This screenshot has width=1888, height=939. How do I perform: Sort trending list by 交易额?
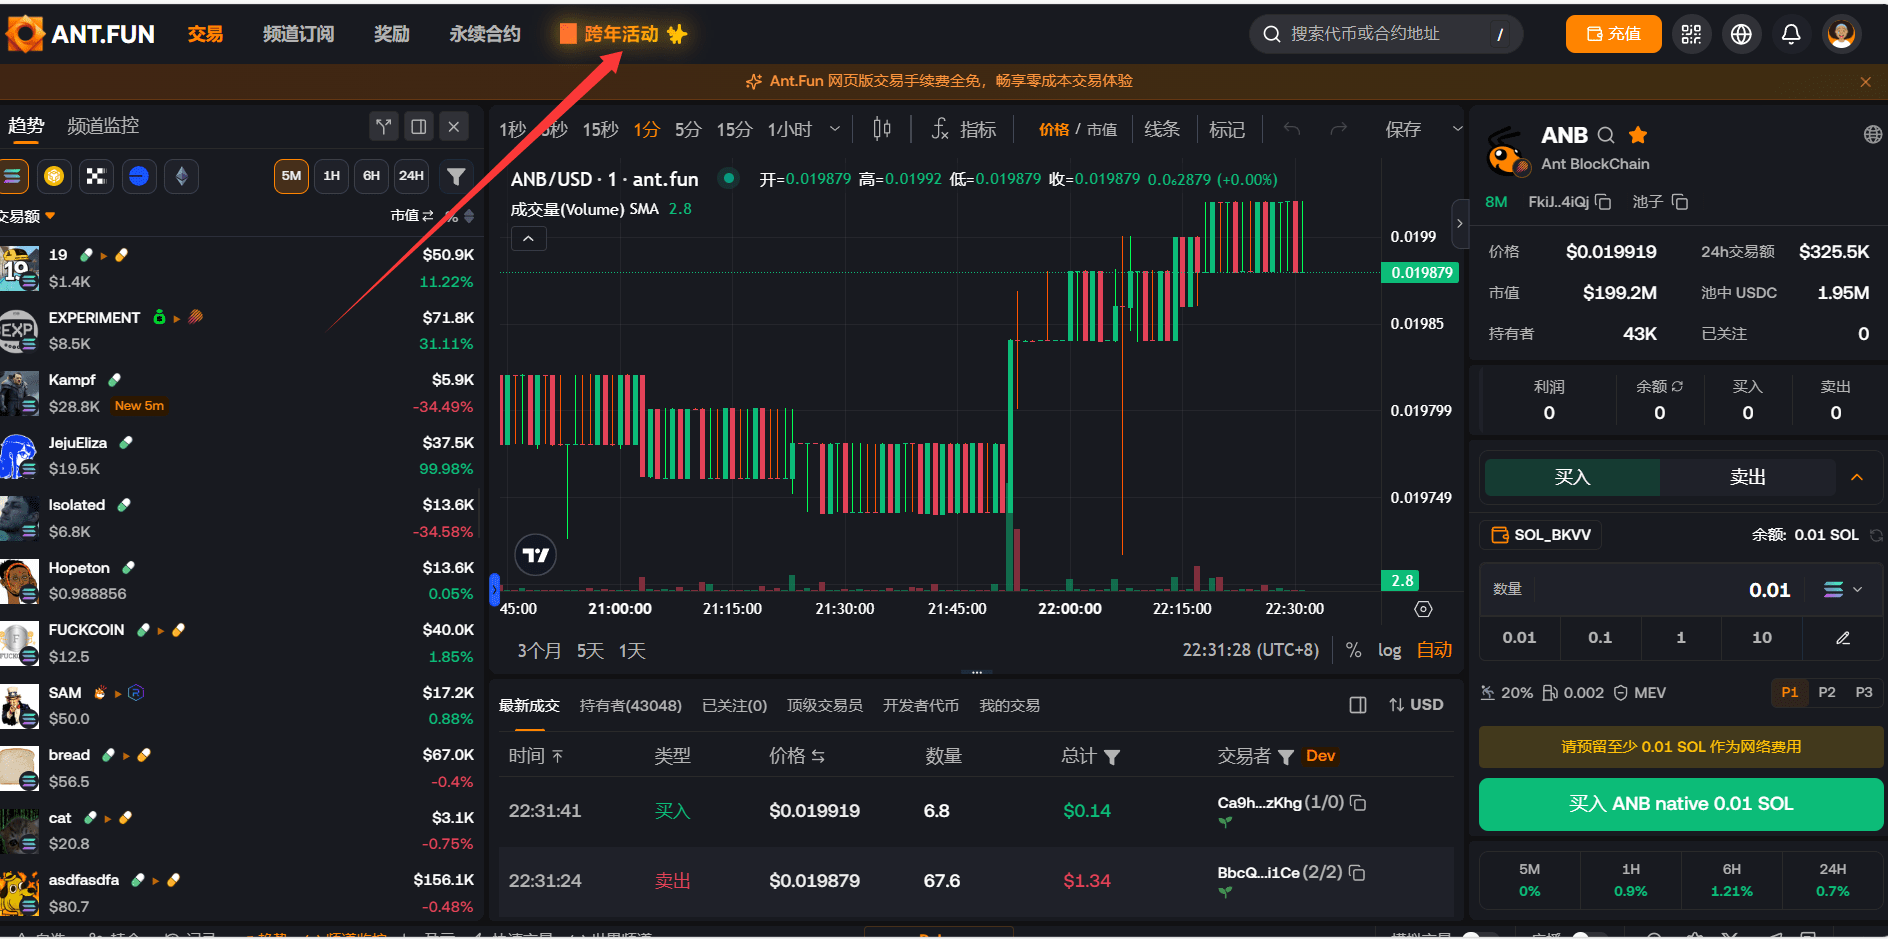point(27,216)
